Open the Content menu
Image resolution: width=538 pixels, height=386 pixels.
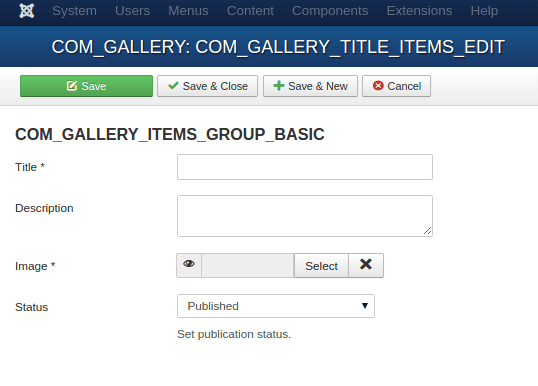250,11
